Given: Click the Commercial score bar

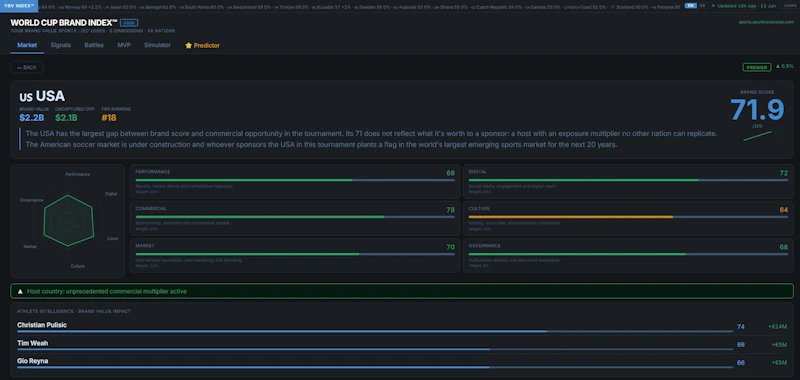Looking at the screenshot, I should coord(295,217).
